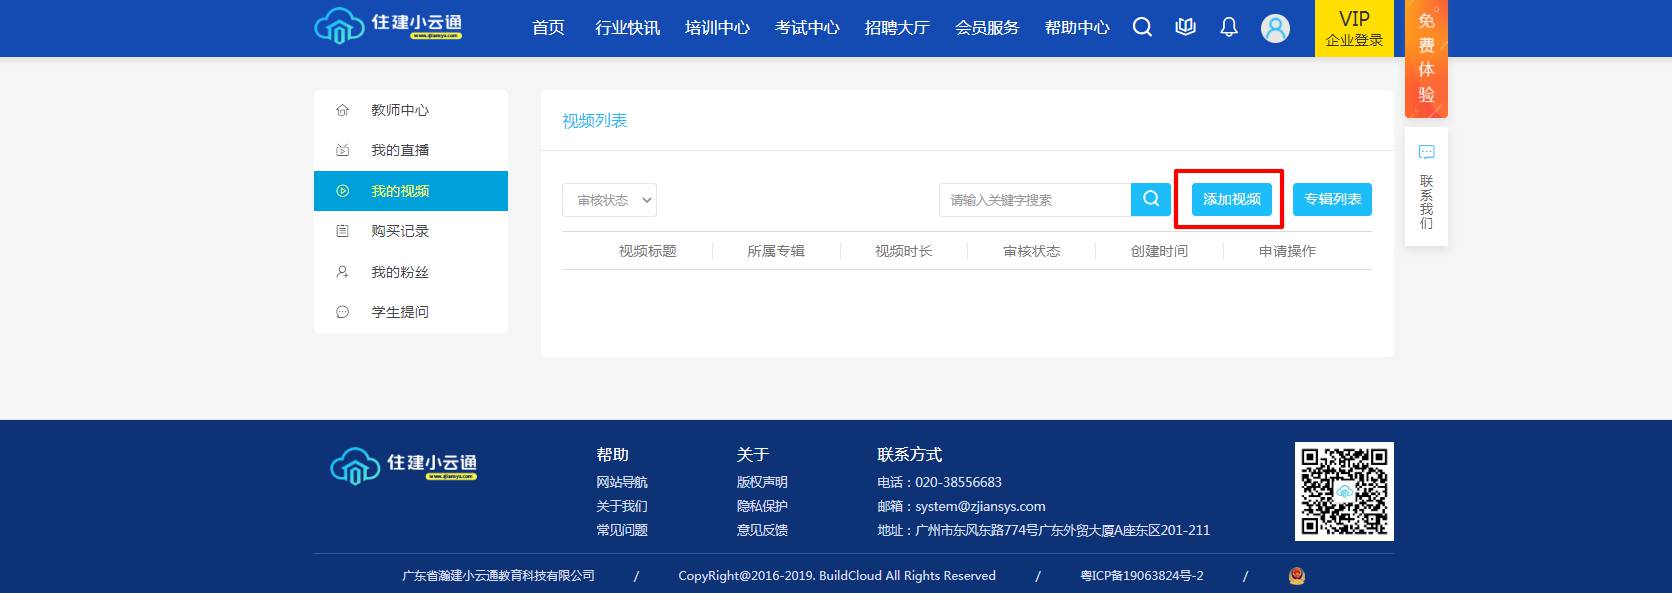Open 我的视频 in the sidebar

[410, 191]
